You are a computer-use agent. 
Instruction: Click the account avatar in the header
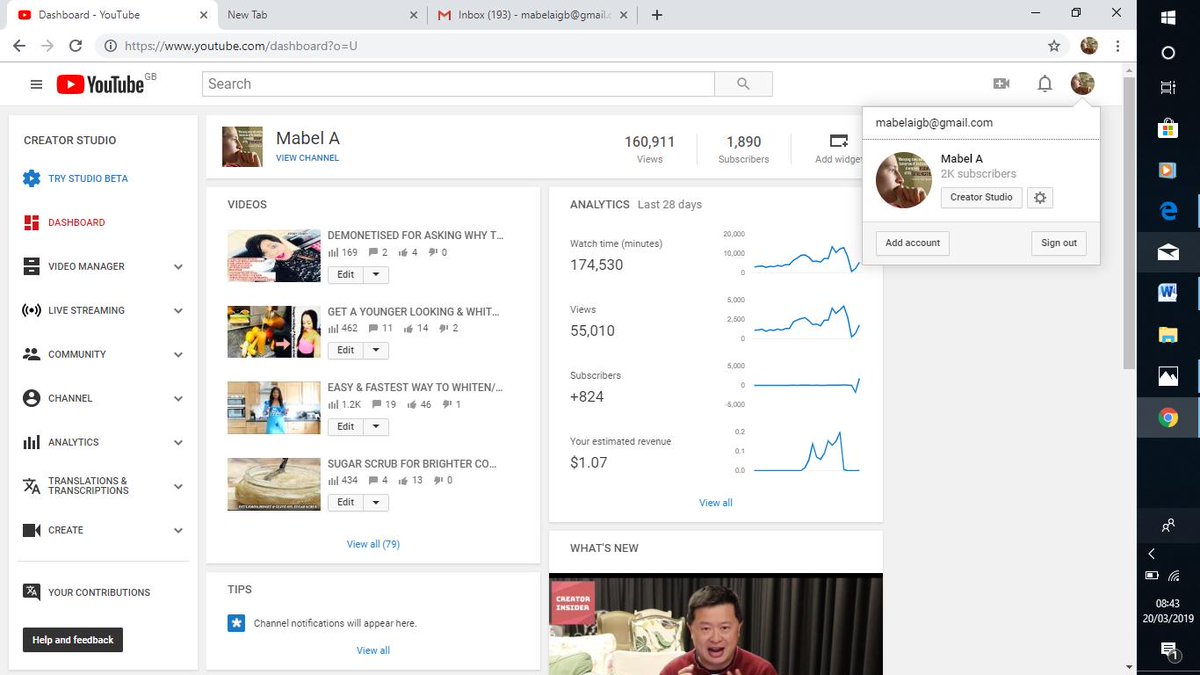(1082, 84)
